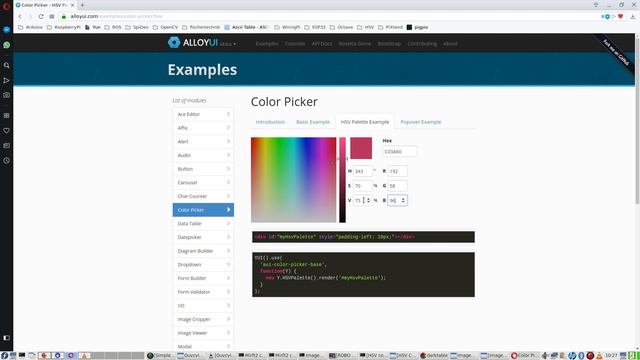Open terminal launcher in taskbar

point(22,356)
